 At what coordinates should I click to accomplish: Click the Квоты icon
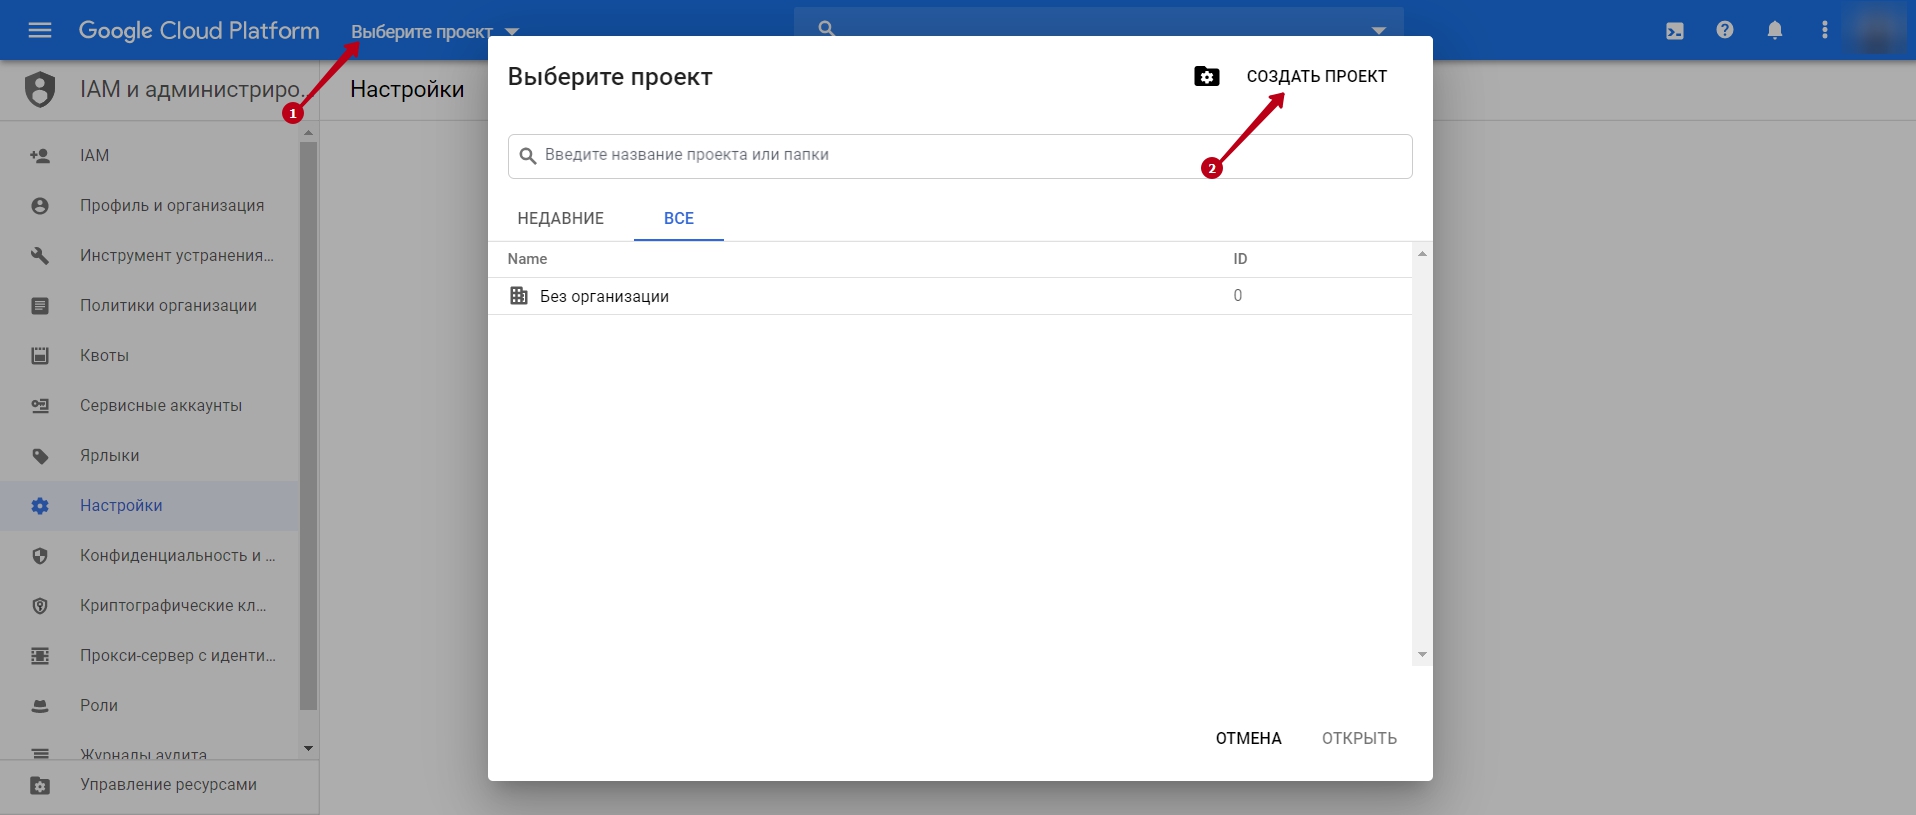40,356
